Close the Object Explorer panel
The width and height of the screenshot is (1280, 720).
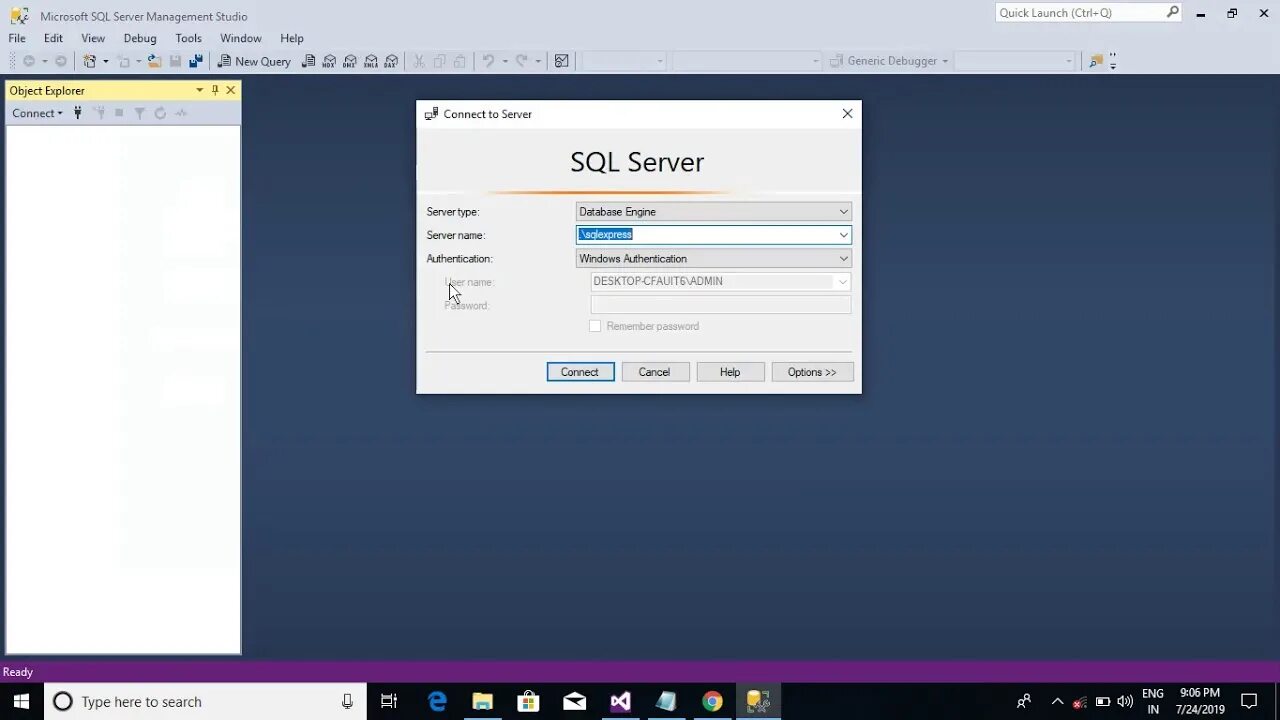coord(231,90)
